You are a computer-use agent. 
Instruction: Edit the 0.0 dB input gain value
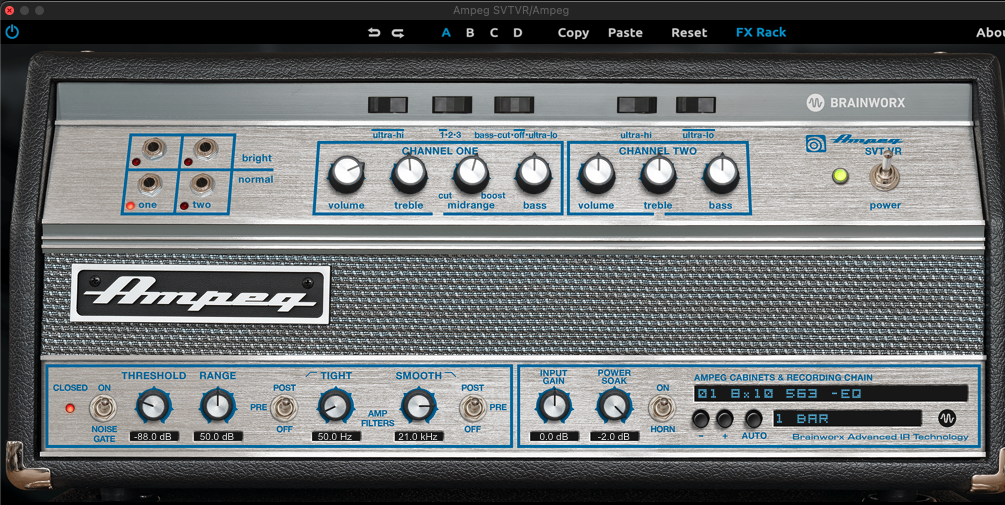click(554, 436)
